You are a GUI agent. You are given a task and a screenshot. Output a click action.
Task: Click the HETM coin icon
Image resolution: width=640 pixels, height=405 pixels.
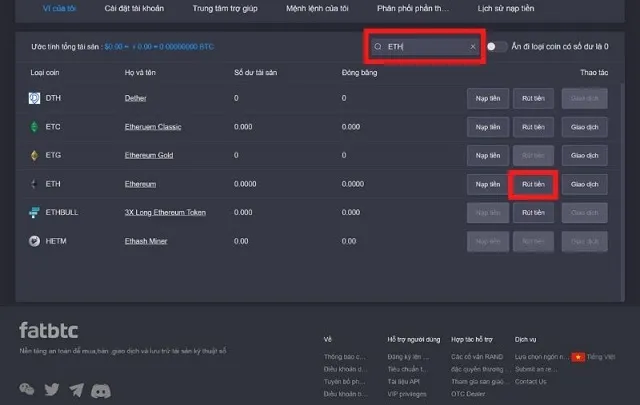click(34, 242)
